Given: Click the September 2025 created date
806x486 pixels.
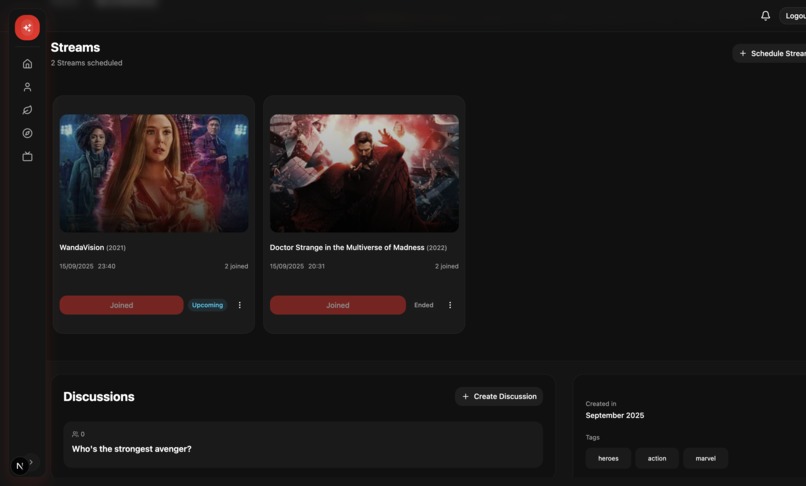Looking at the screenshot, I should (615, 416).
